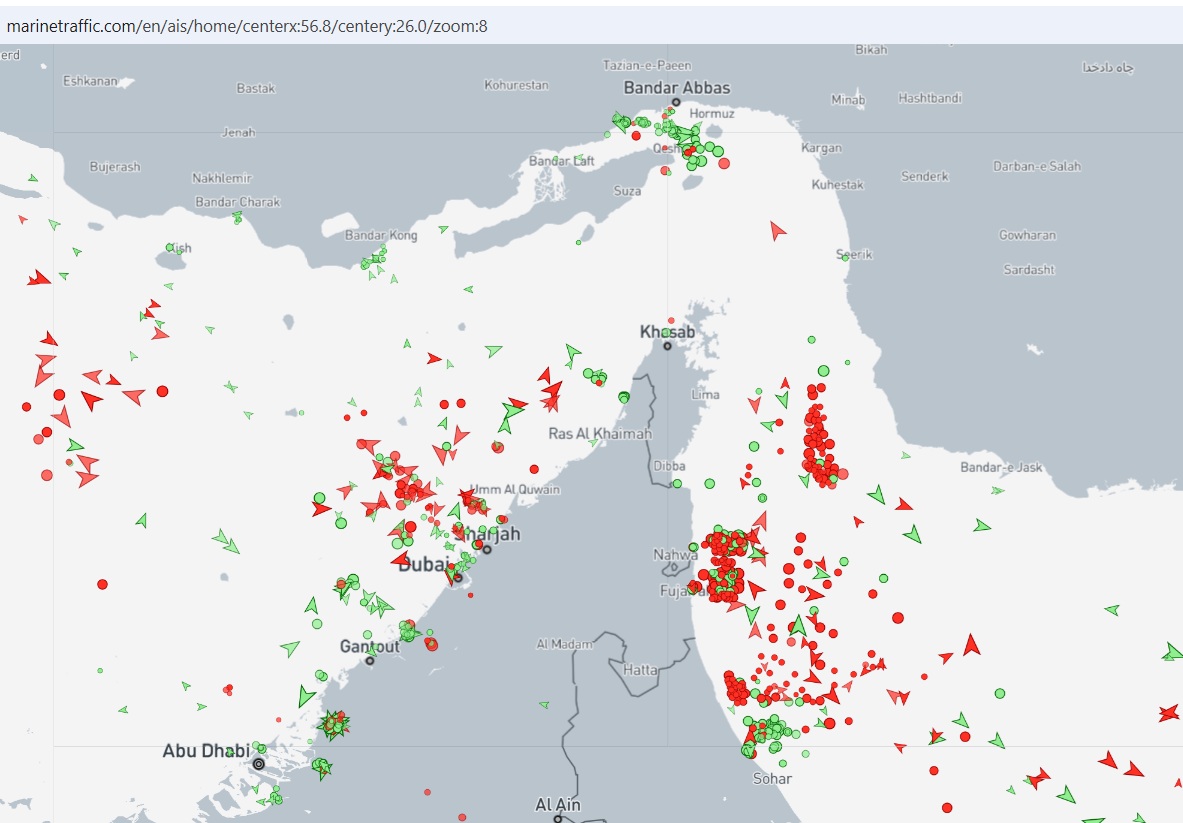Click the Sohar city label
The image size is (1183, 823).
(x=771, y=778)
